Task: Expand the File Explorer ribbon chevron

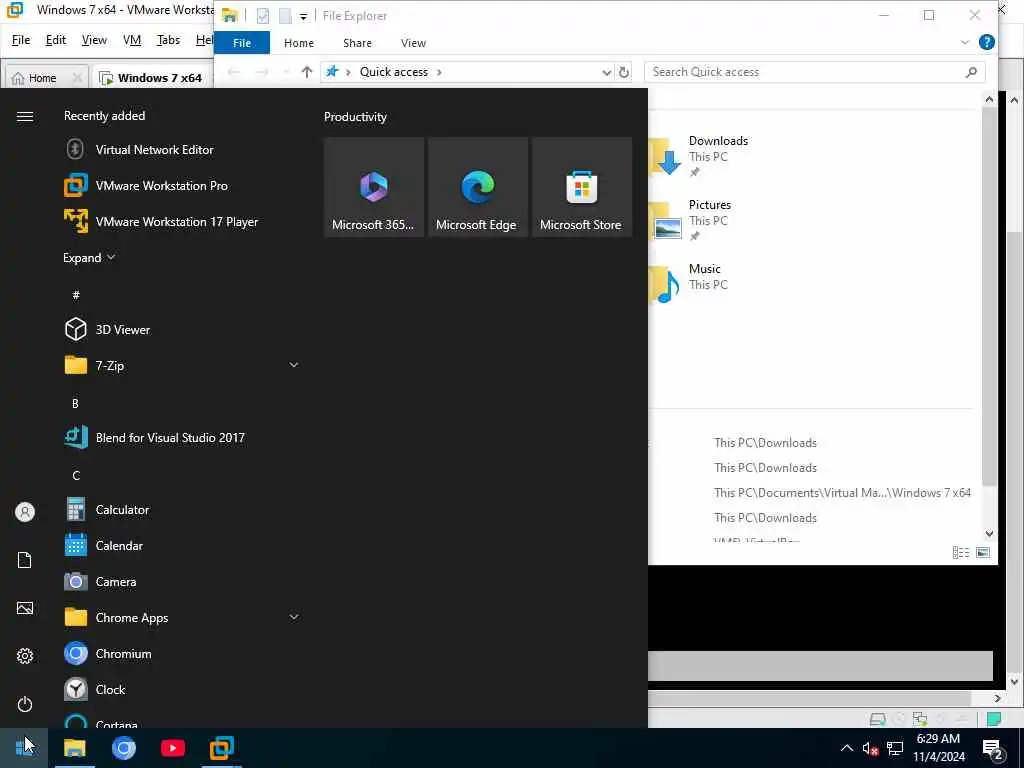Action: tap(965, 42)
